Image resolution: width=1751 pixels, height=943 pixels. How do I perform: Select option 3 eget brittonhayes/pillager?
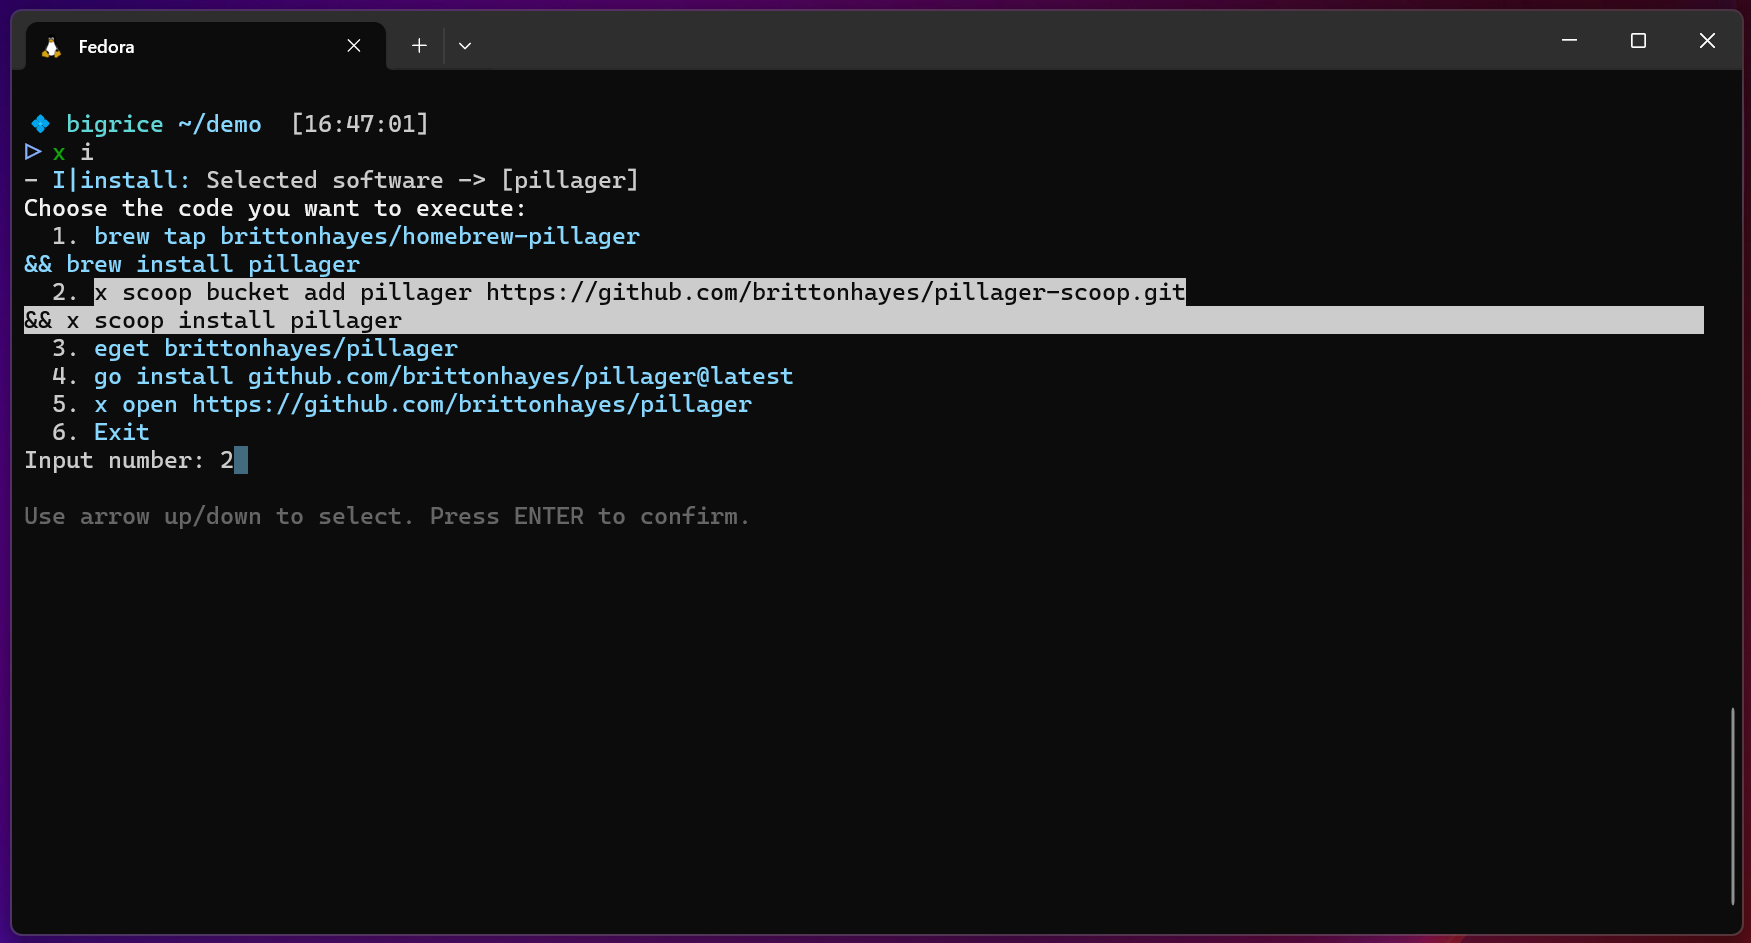276,348
